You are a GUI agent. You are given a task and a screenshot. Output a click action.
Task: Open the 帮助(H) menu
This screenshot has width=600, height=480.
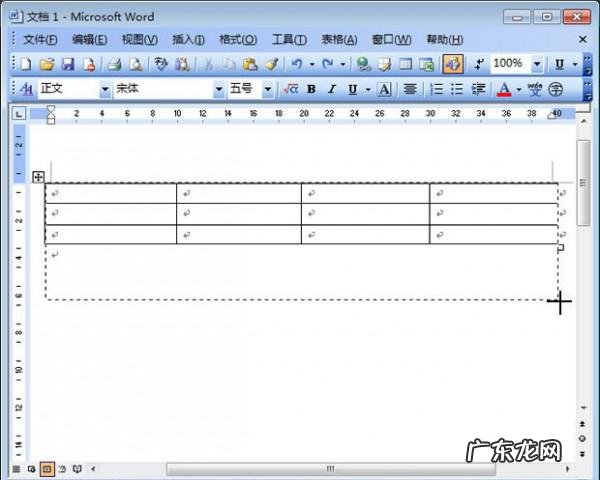(x=445, y=39)
